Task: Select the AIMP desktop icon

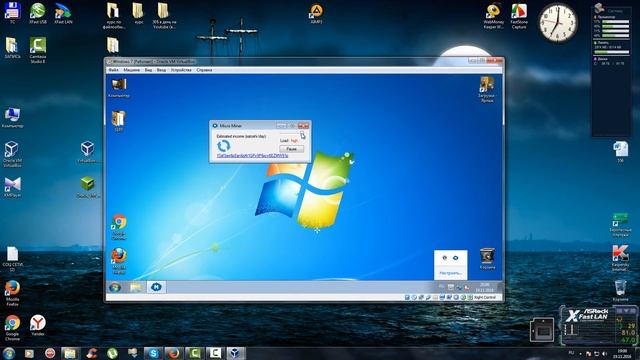Action: tap(316, 13)
